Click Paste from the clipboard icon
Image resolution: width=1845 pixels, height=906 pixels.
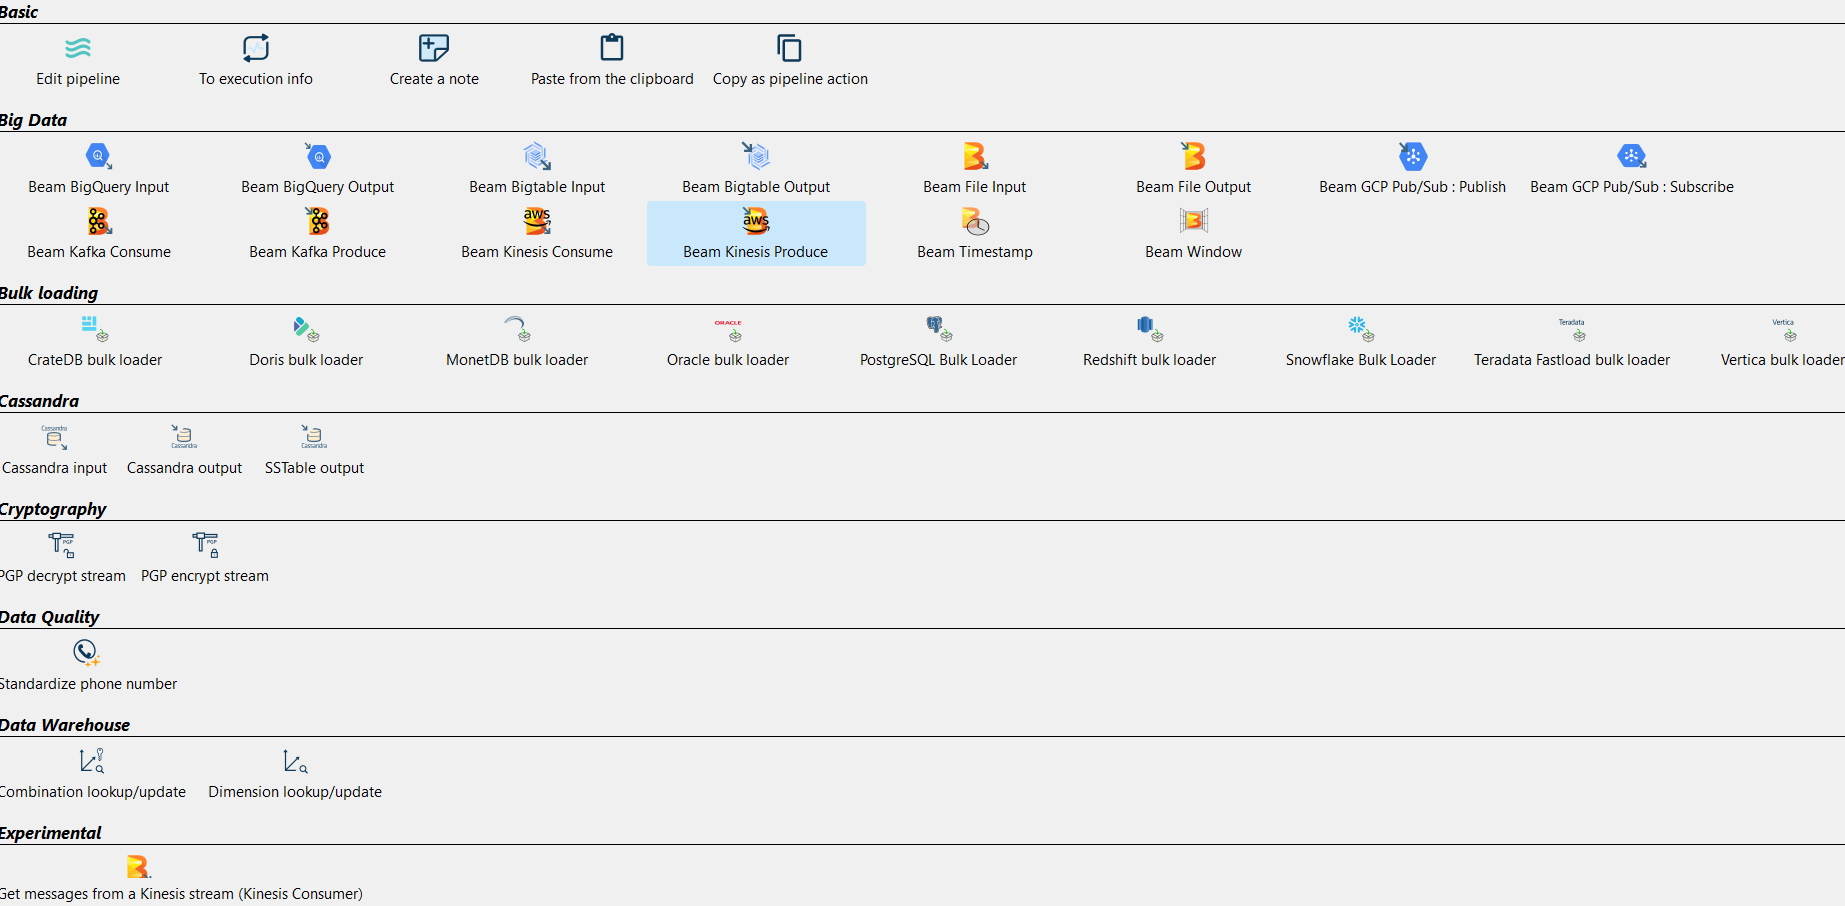[x=612, y=48]
